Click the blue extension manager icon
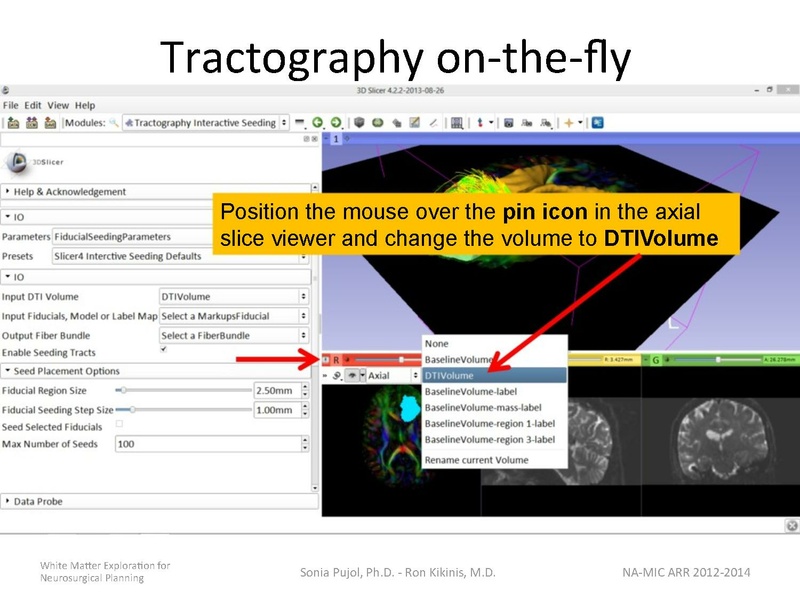This screenshot has width=800, height=600. (x=597, y=122)
